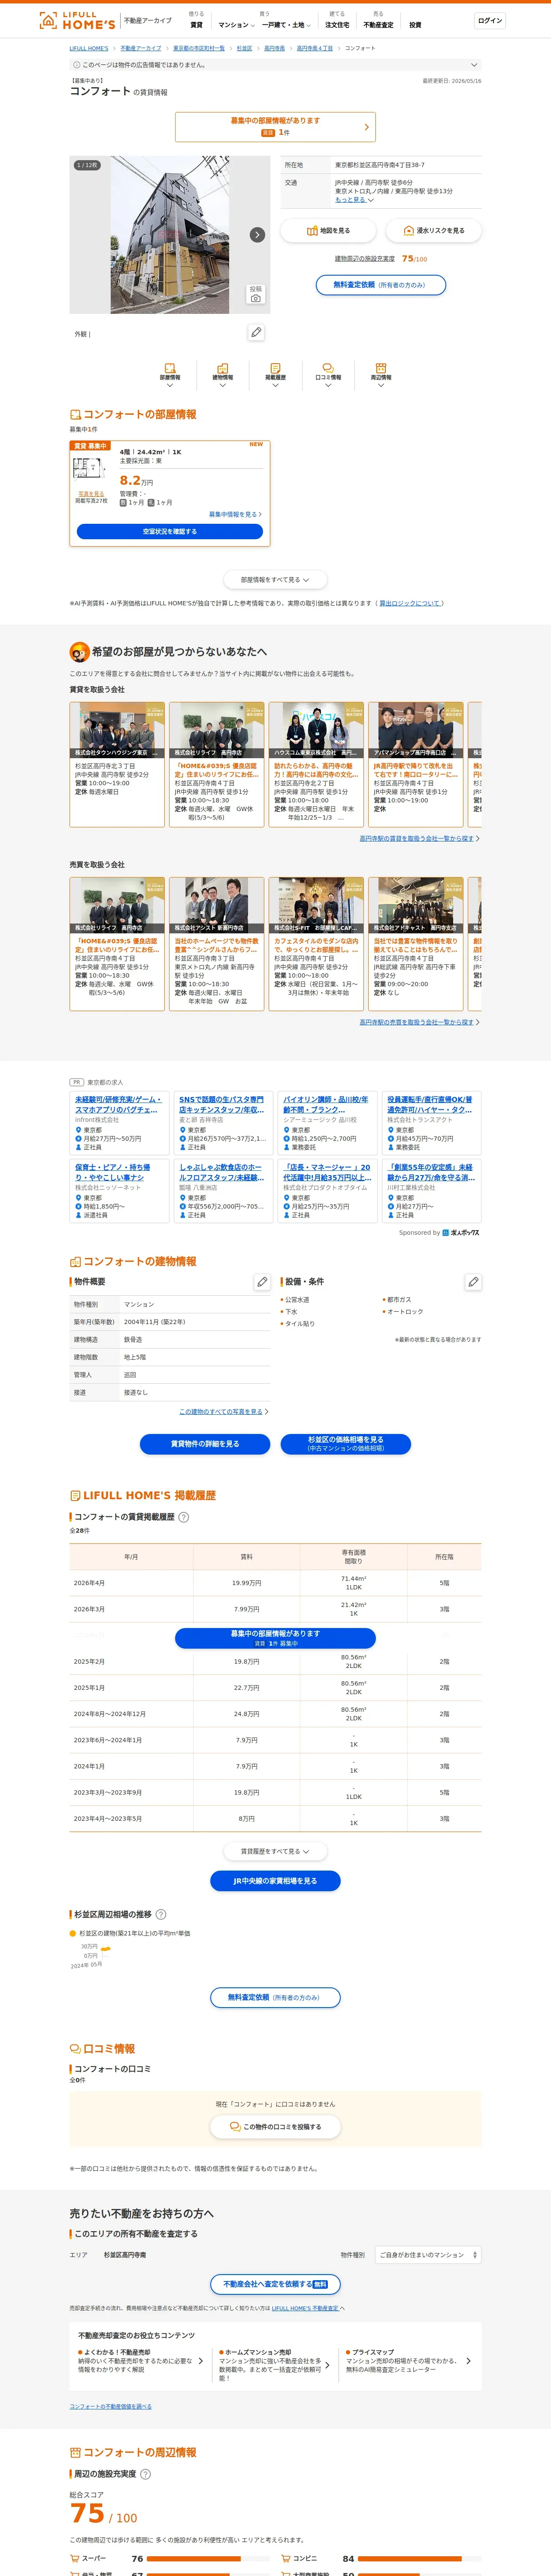
Task: Click the 投稿 camera photo-post icon
Action: click(x=256, y=294)
